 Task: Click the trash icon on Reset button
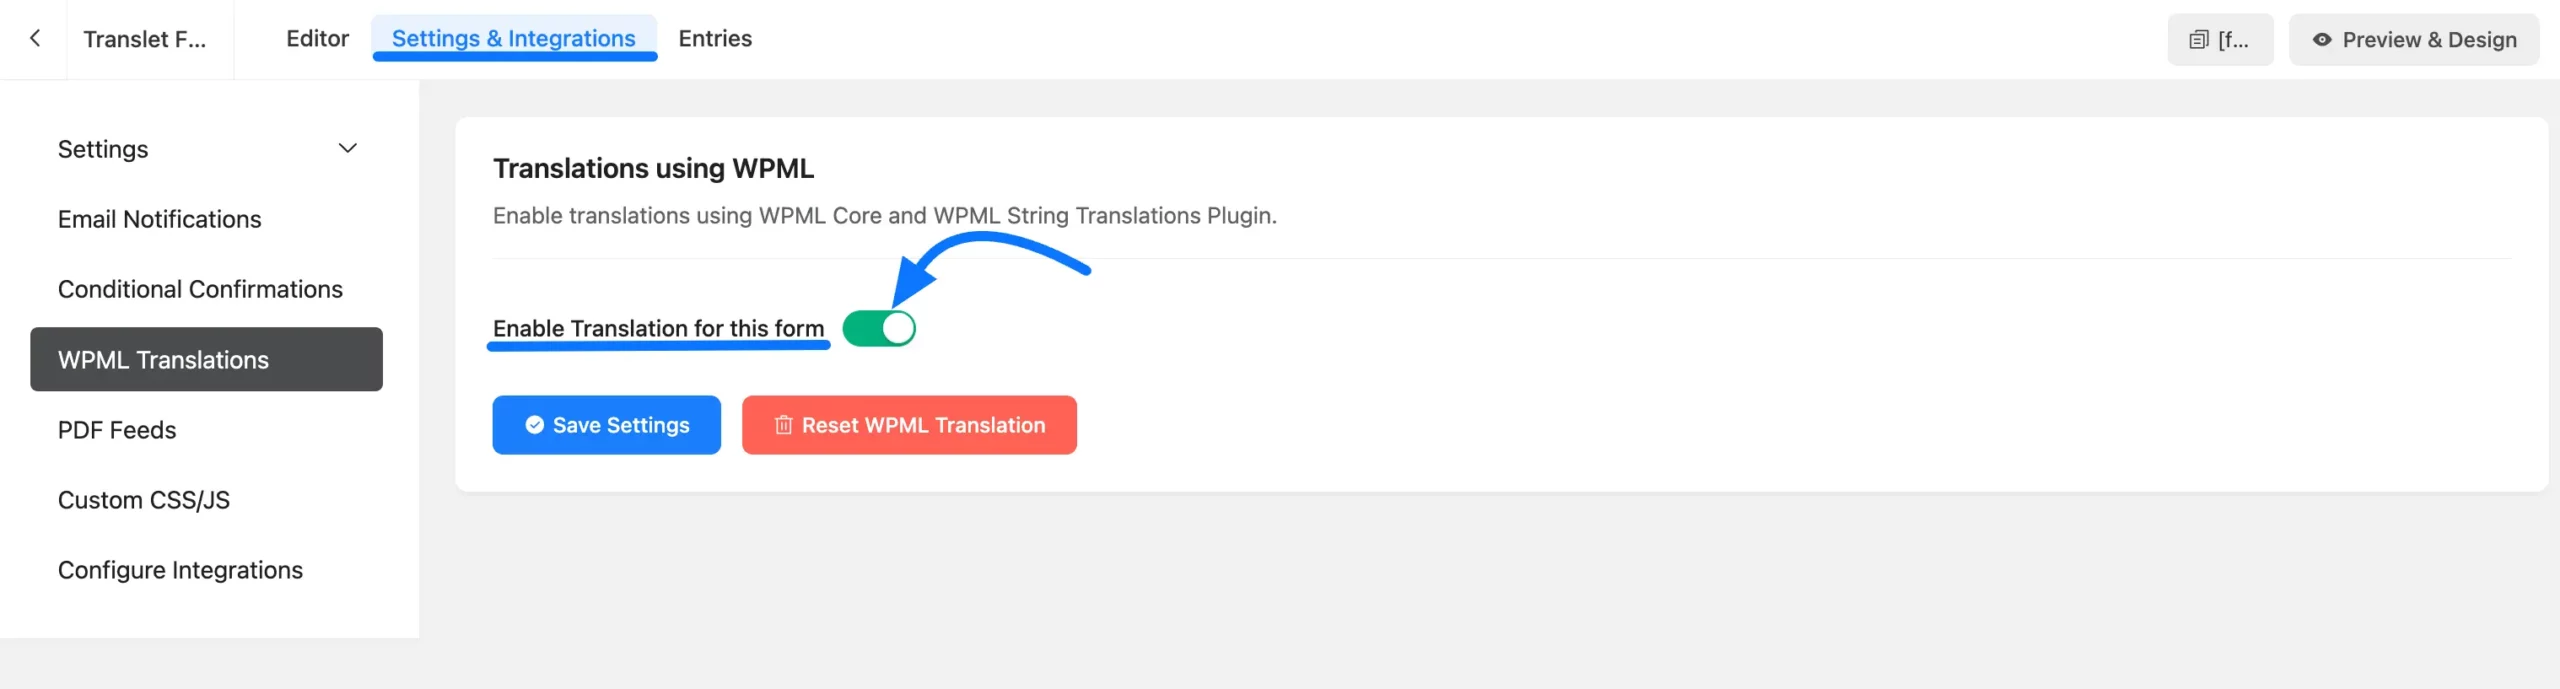[x=783, y=425]
